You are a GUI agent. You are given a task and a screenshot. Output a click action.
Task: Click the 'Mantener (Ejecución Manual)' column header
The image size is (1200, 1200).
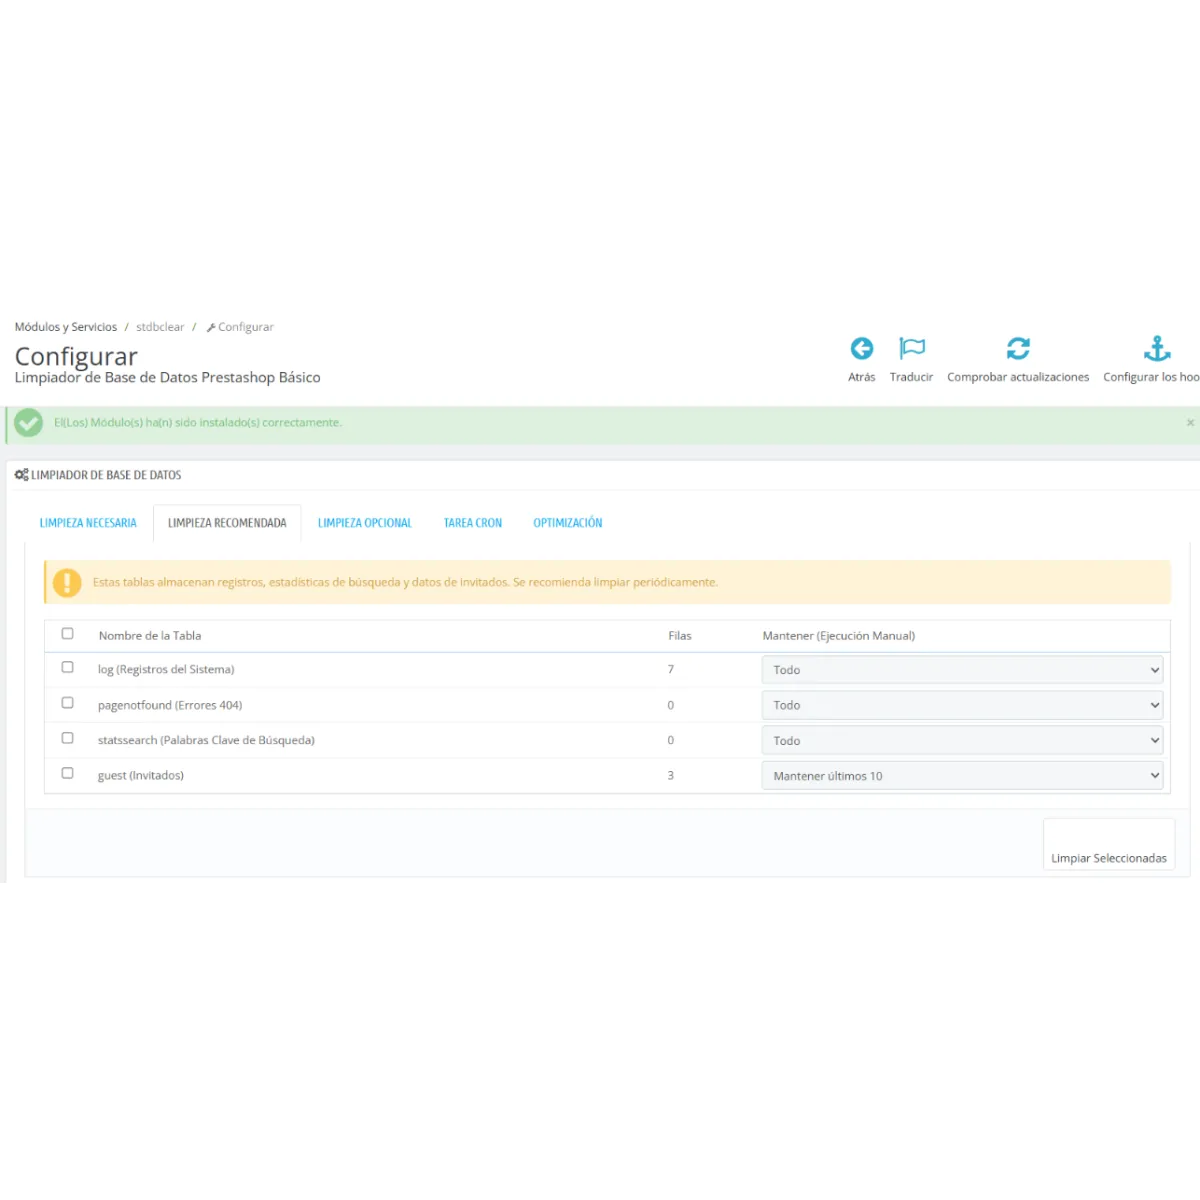(x=839, y=636)
